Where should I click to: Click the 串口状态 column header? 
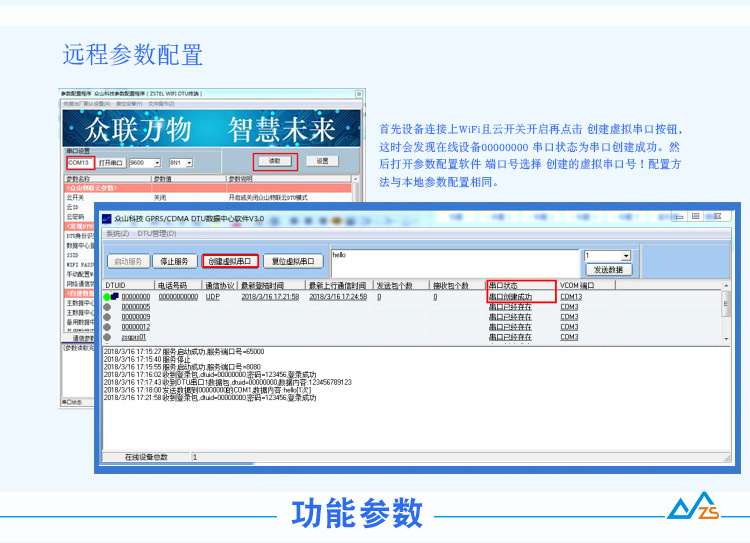(x=522, y=286)
